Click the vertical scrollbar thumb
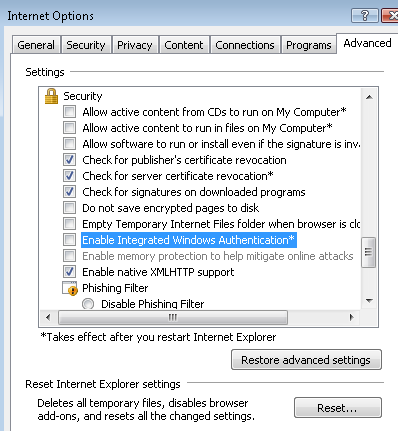The width and height of the screenshot is (398, 431). pos(368,252)
